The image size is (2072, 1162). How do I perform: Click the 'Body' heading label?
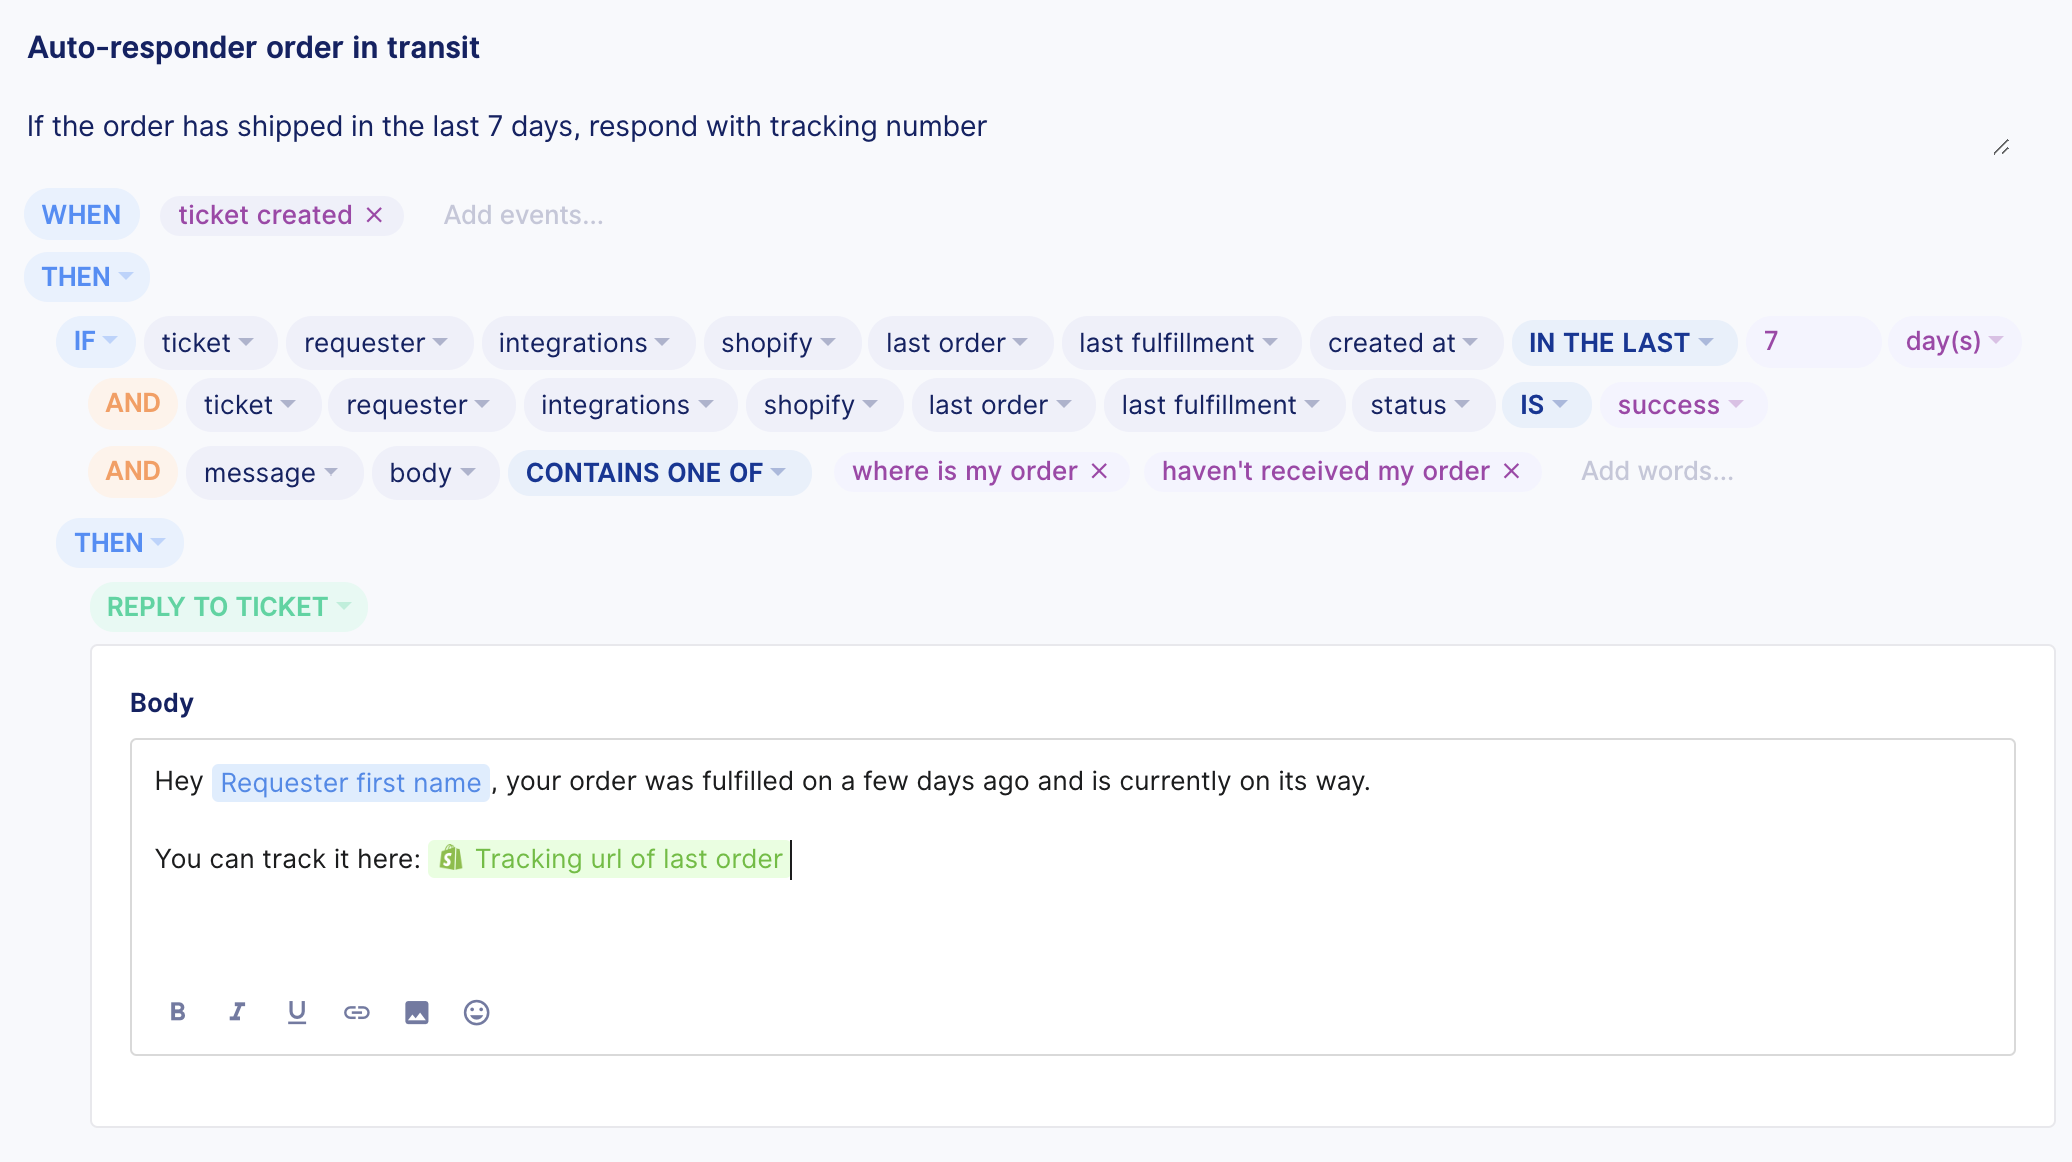tap(162, 703)
